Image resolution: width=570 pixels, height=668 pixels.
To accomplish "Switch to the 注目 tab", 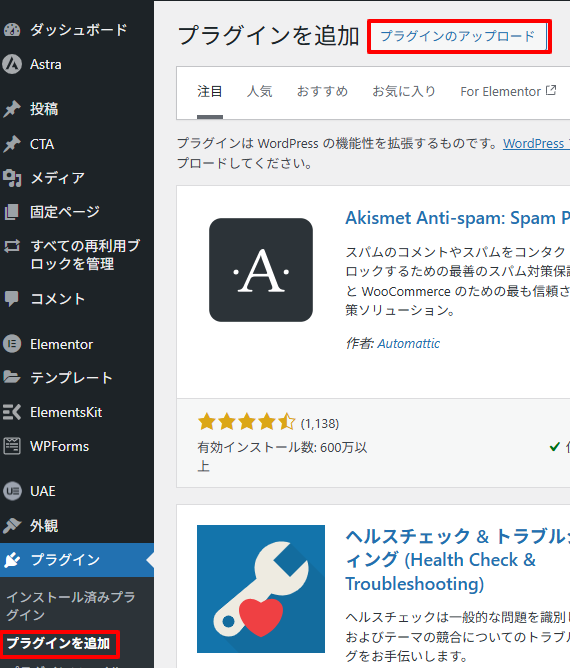I will (210, 91).
